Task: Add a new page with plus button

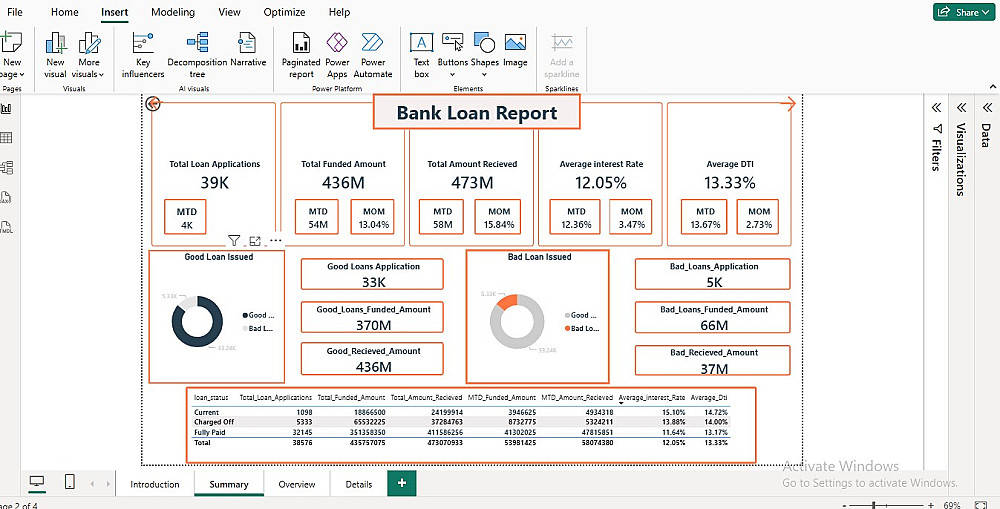Action: click(402, 483)
